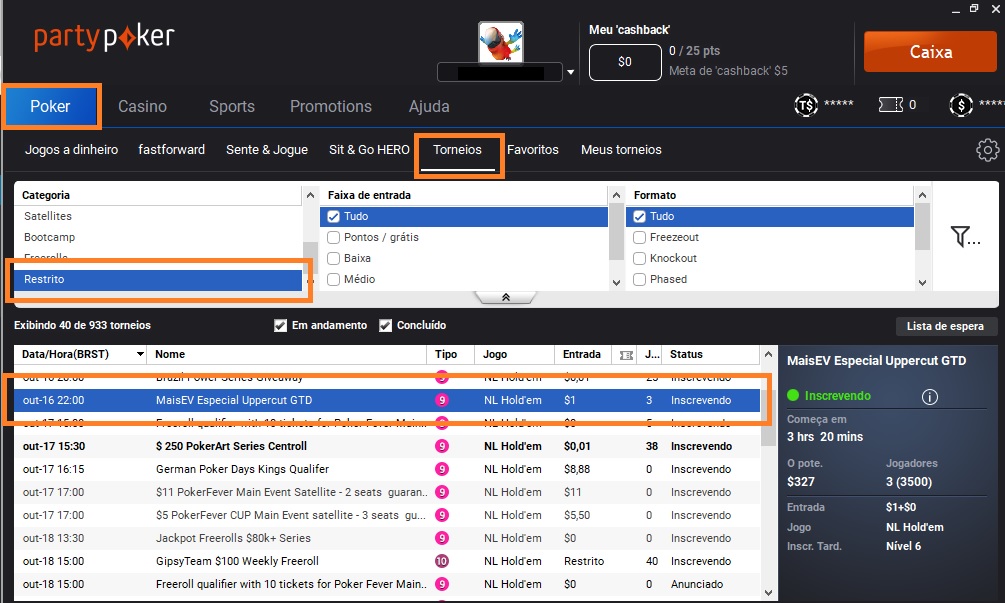Uncheck Concluído filter

[385, 326]
